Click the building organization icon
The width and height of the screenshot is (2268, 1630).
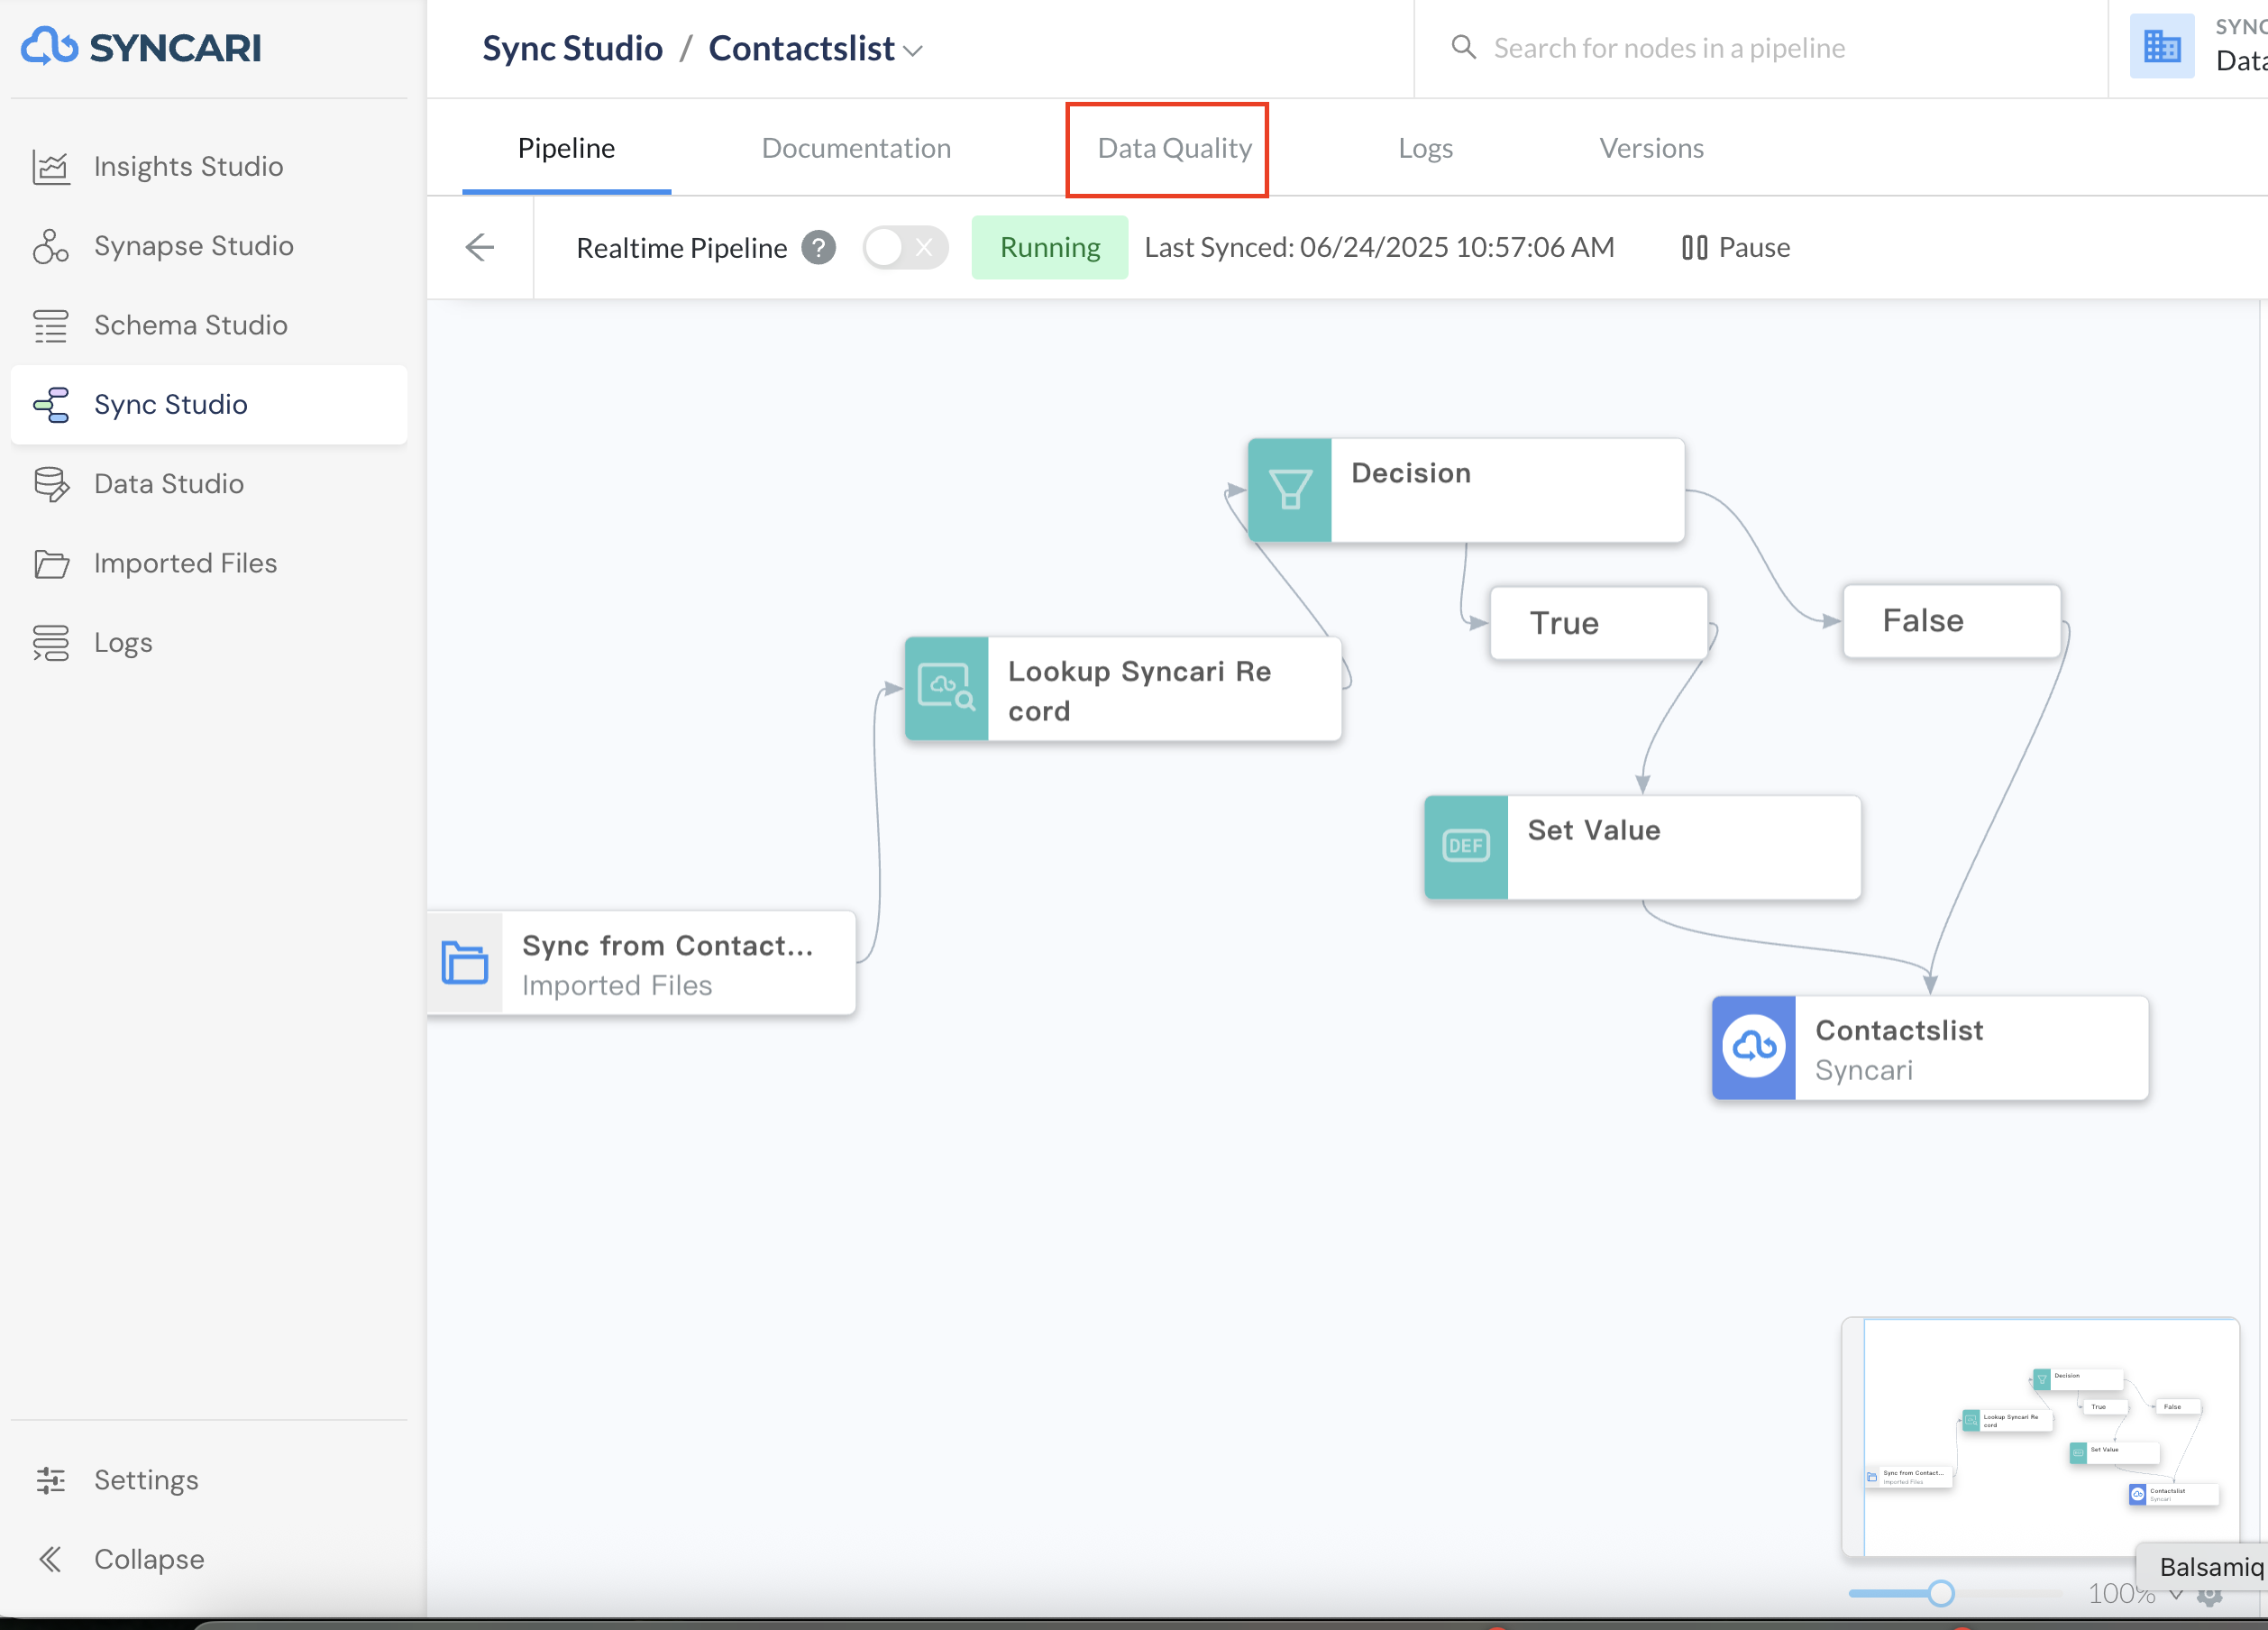[x=2162, y=46]
